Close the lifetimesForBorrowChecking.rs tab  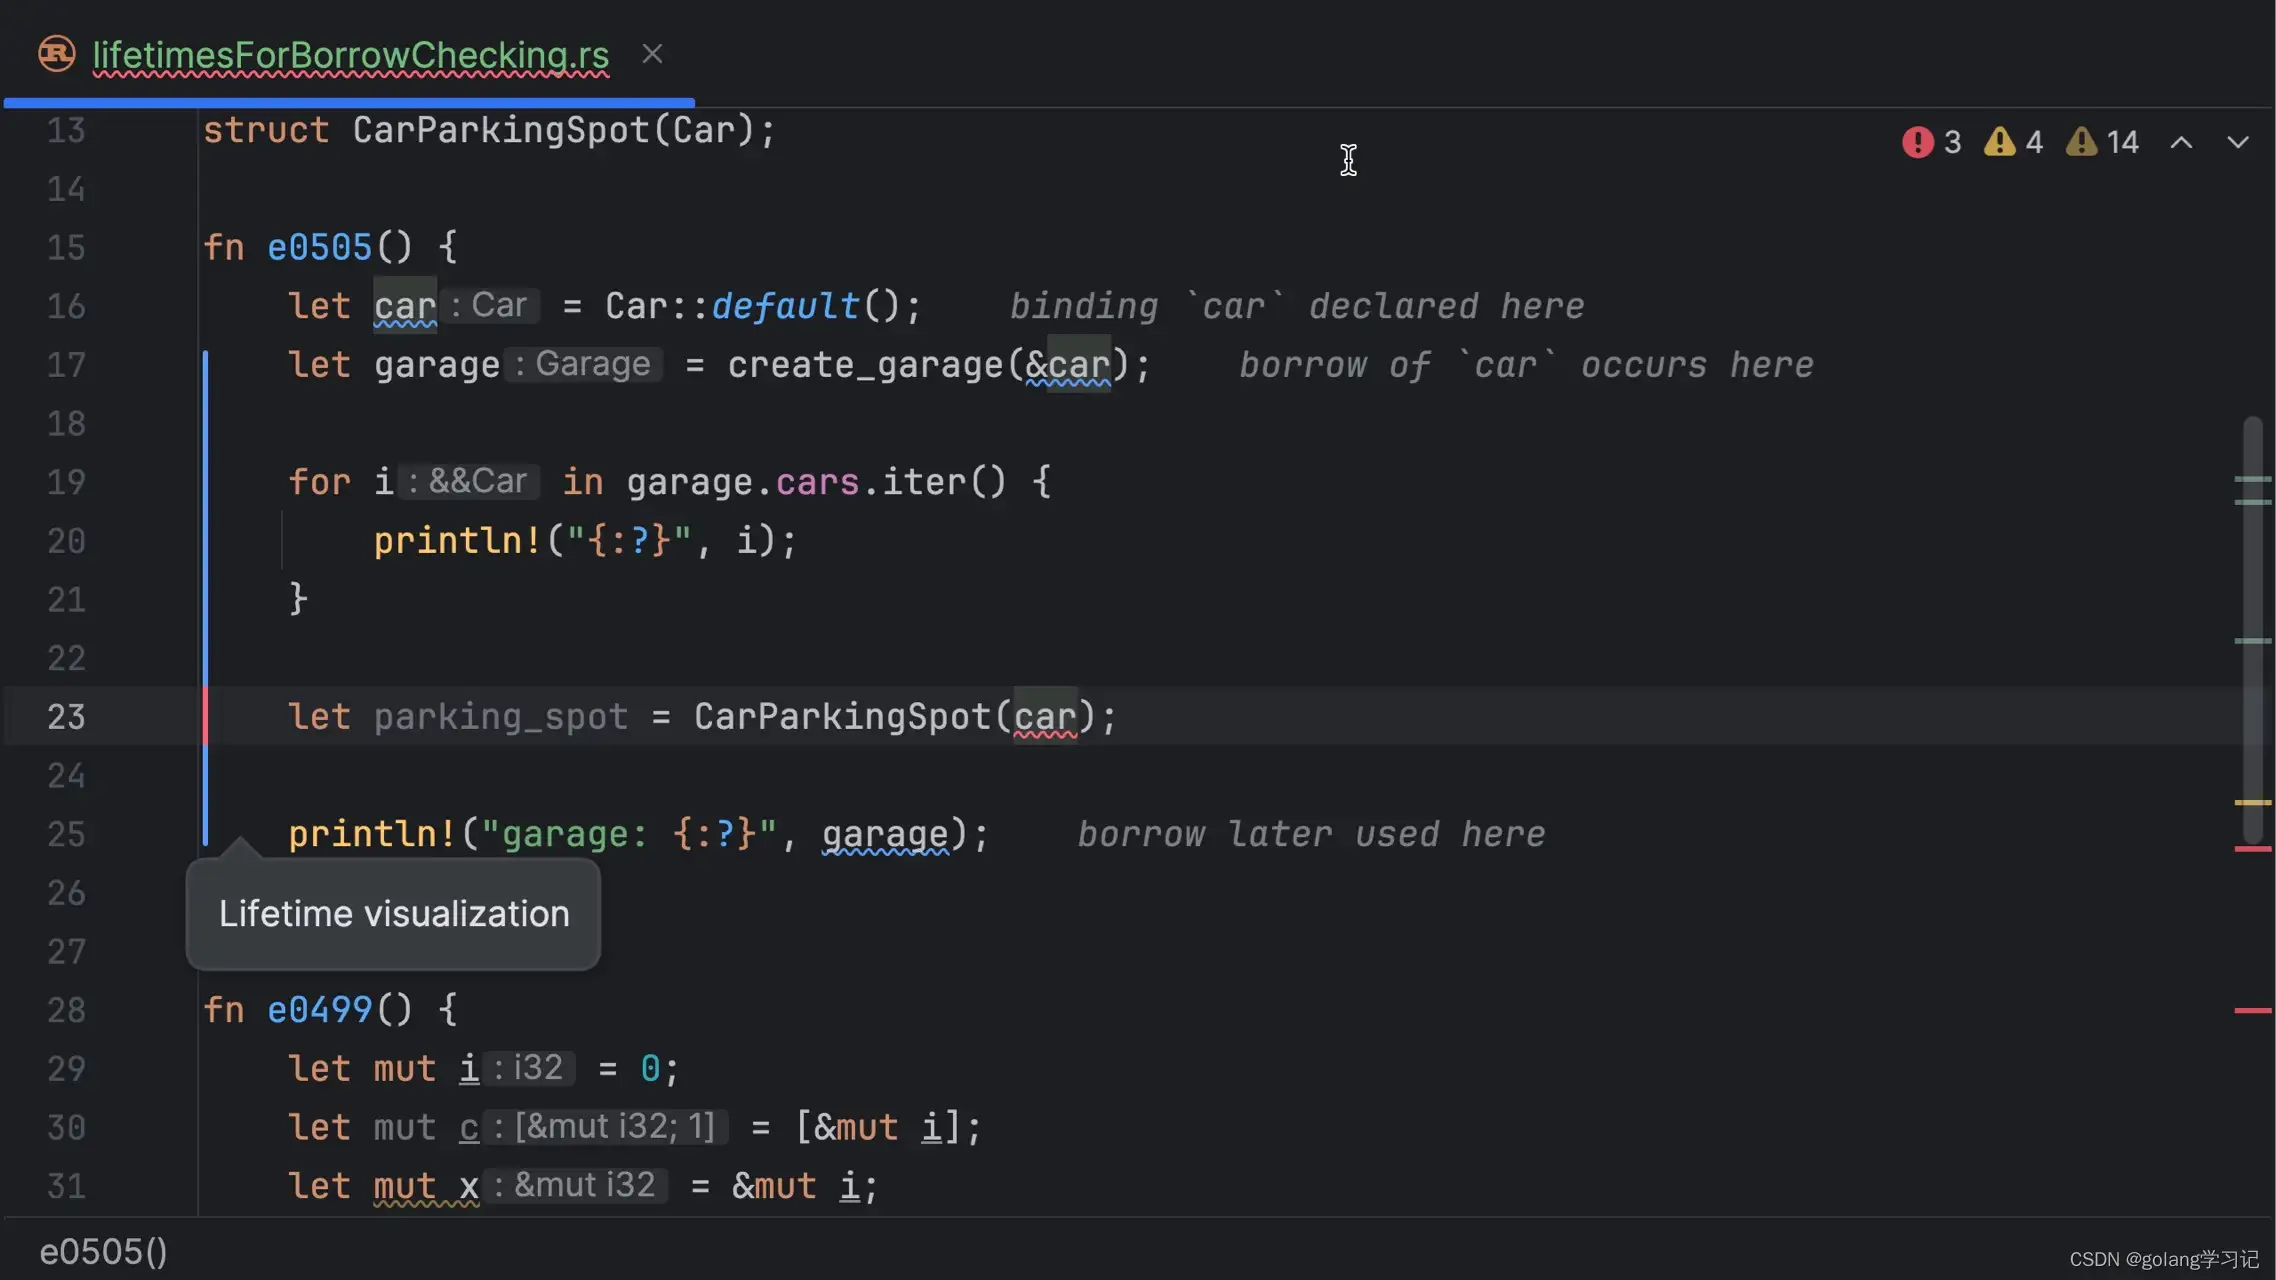pos(652,54)
